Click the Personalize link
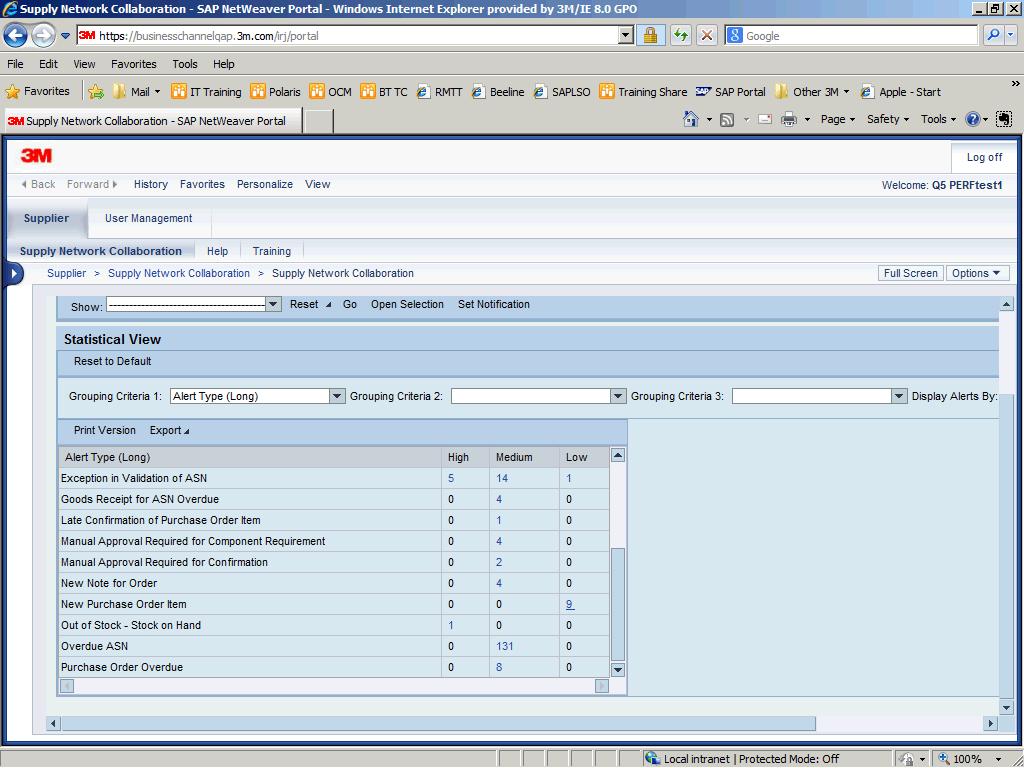The image size is (1024, 768). 264,185
